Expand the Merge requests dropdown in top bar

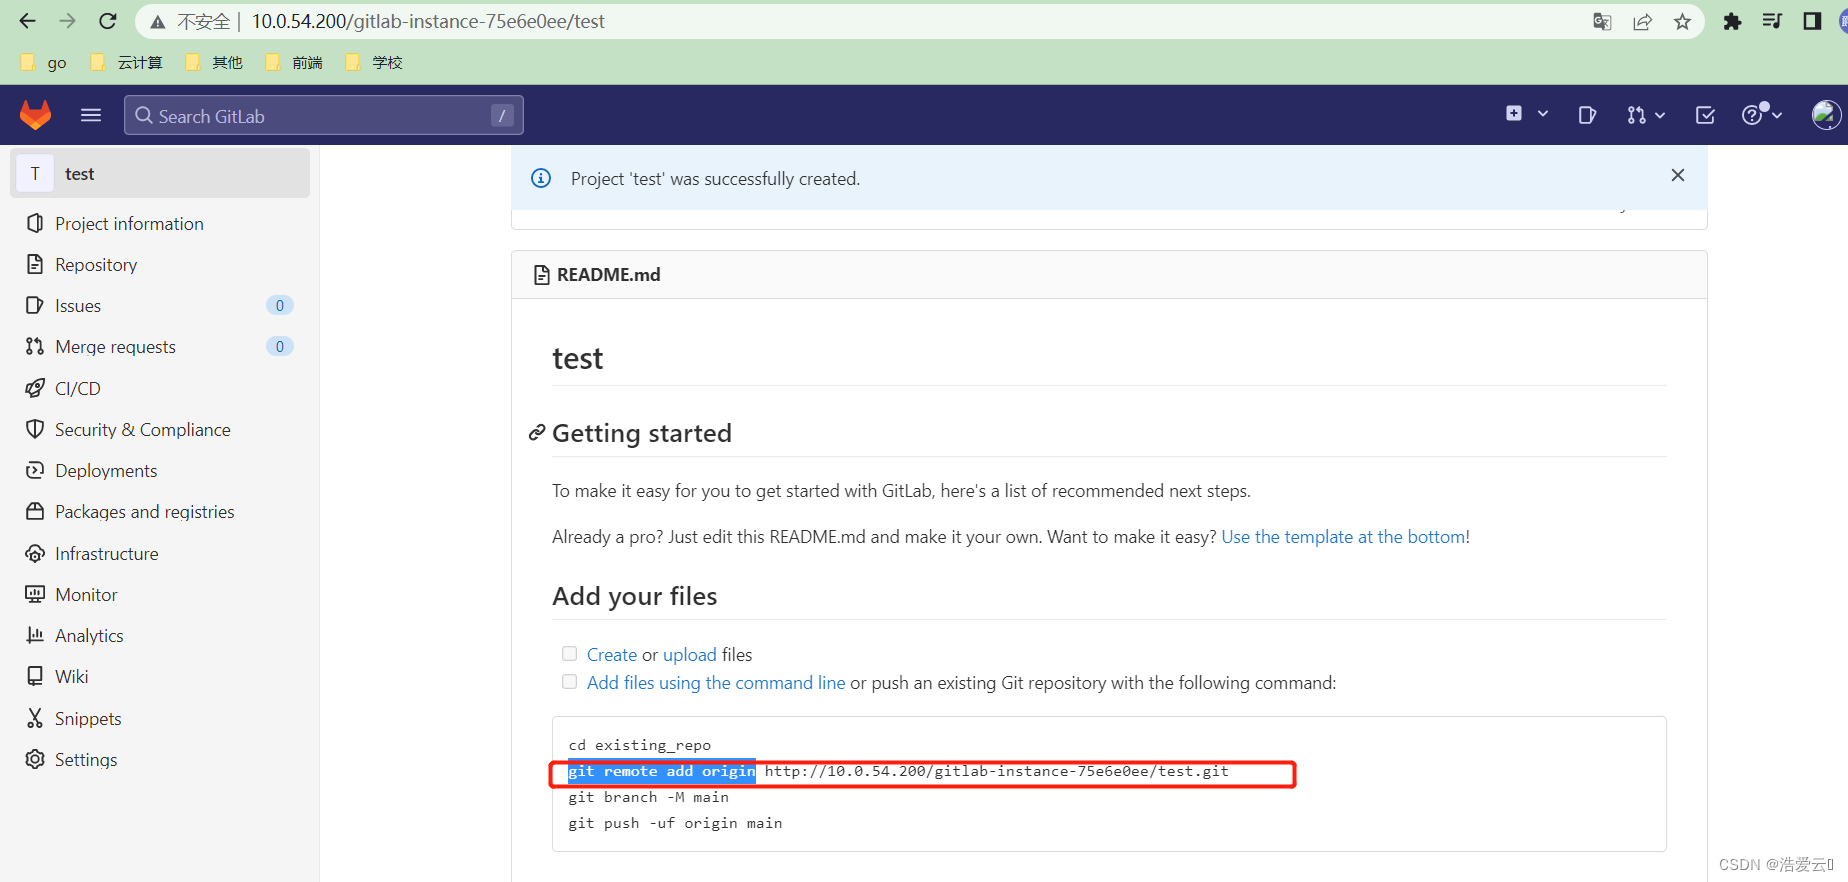click(1645, 115)
